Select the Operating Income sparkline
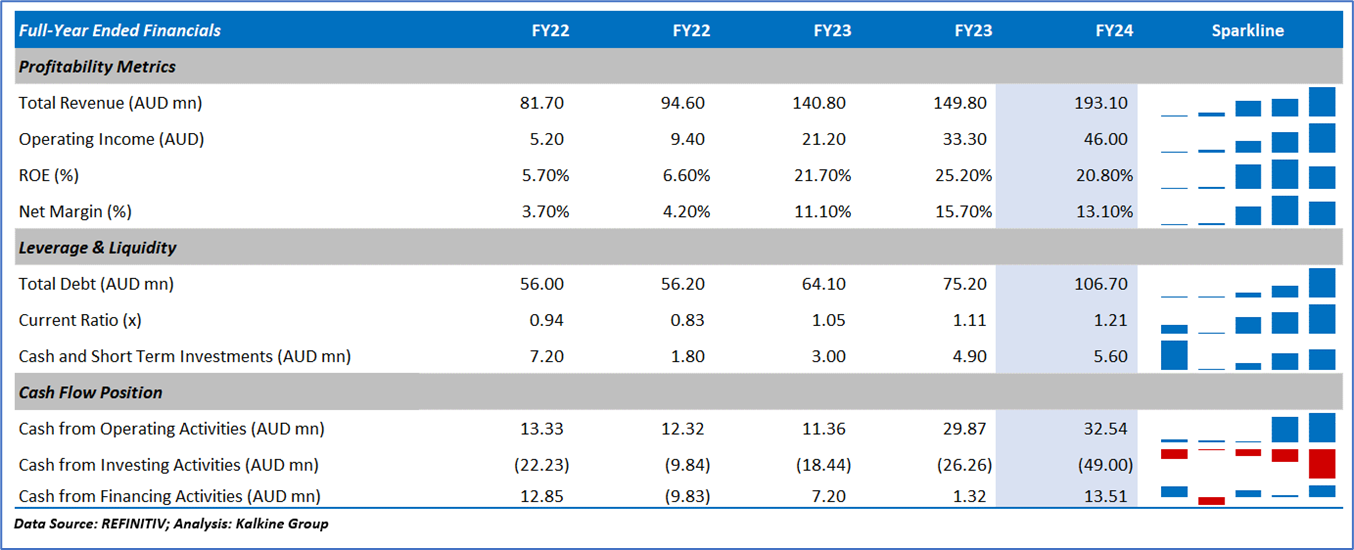The width and height of the screenshot is (1354, 550). [x=1248, y=139]
